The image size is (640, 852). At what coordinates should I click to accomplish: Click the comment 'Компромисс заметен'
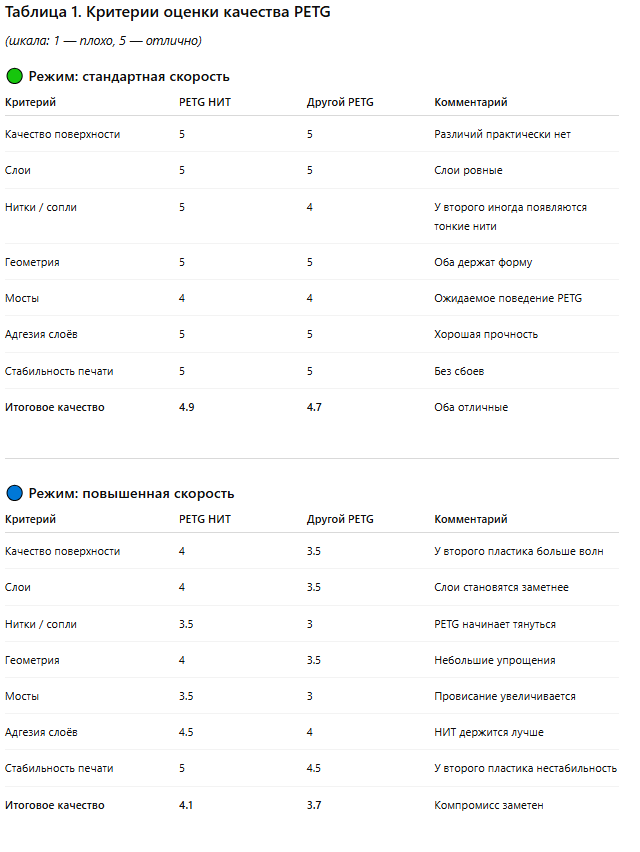488,805
